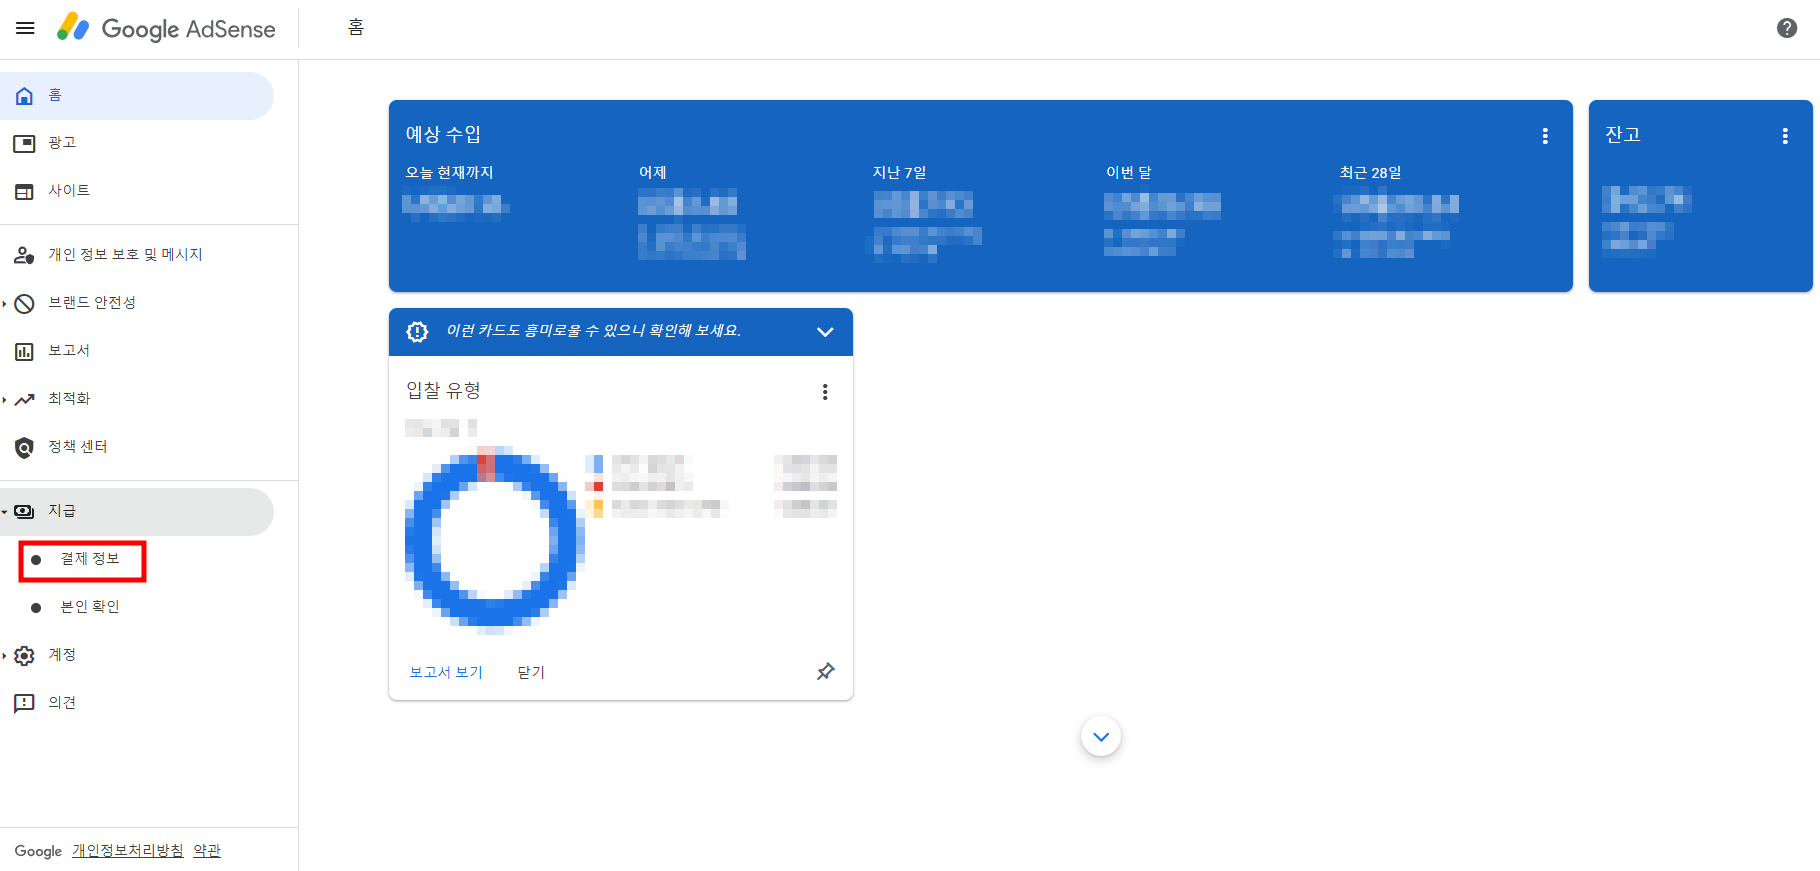Click 지급 menu label
This screenshot has width=1820, height=871.
[62, 511]
